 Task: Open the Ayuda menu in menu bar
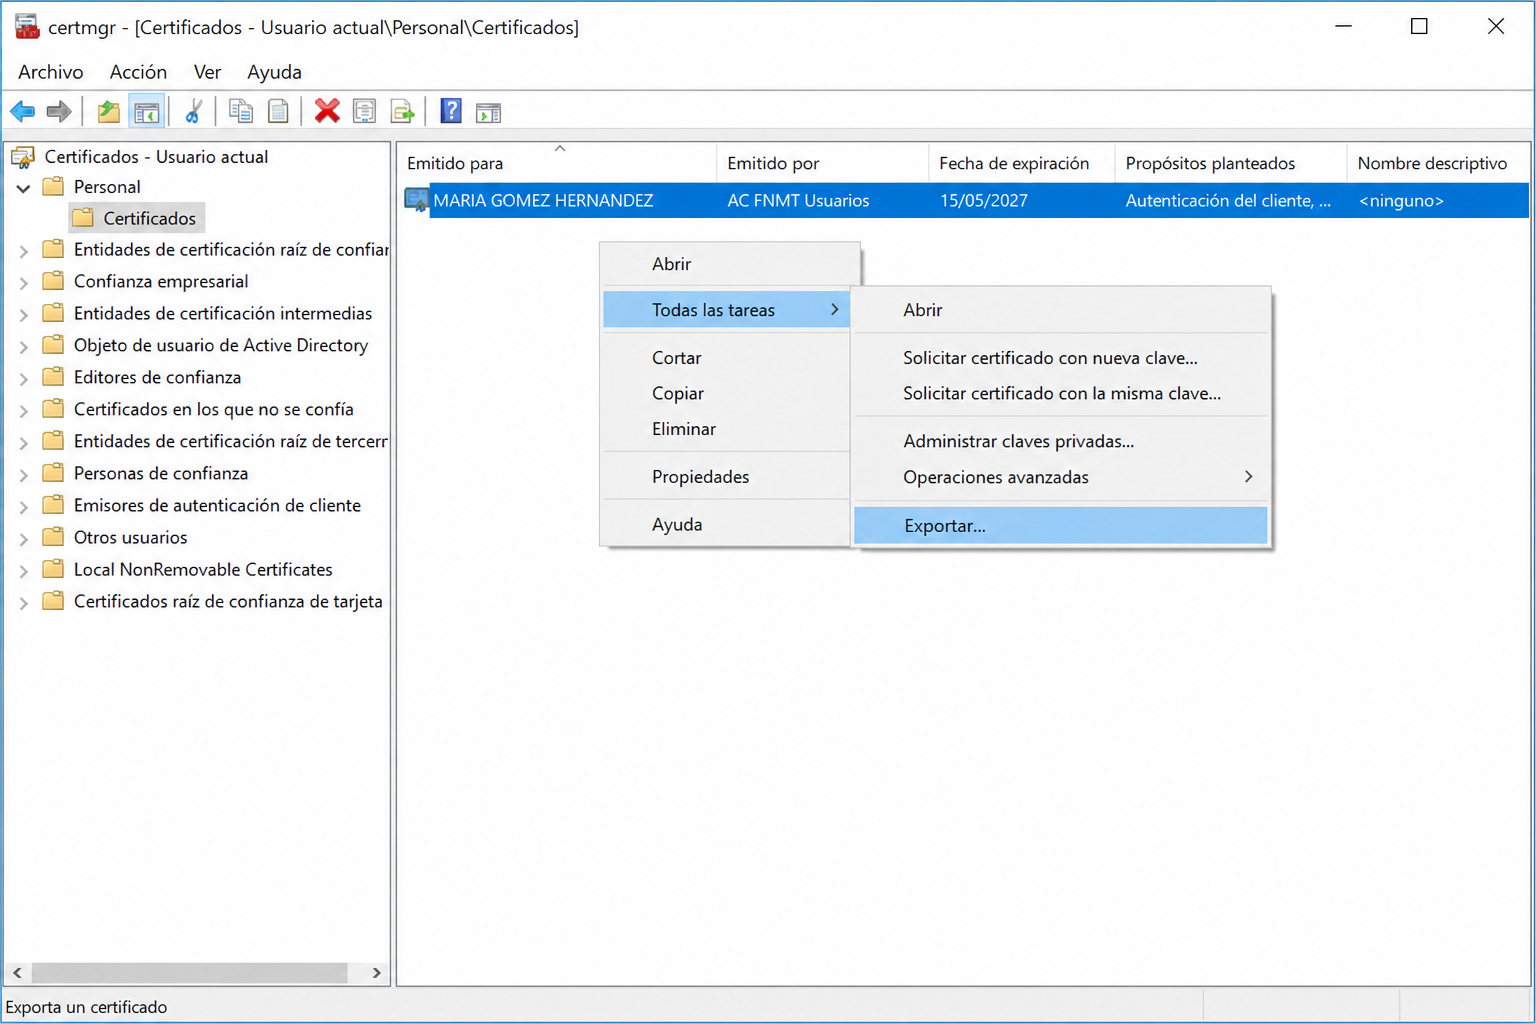pos(274,72)
